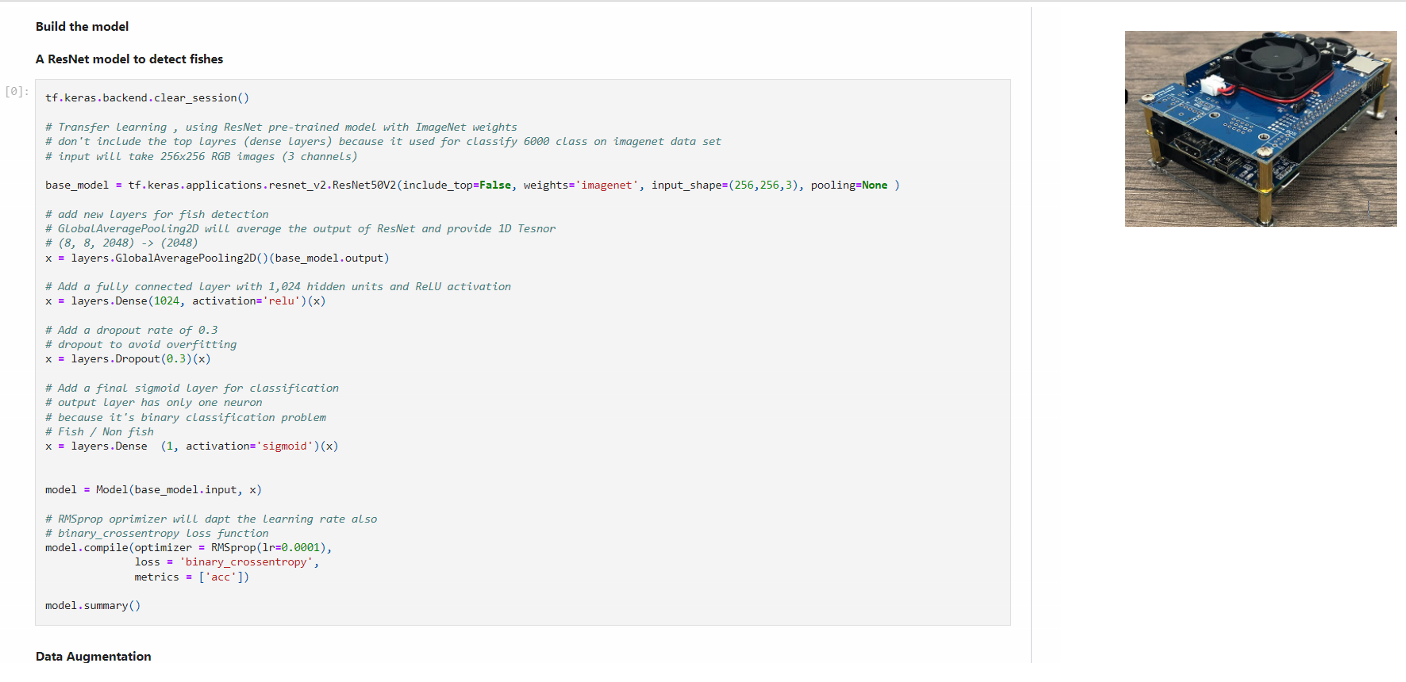Click the "# dropout to avoid overfitting" comment
1406x682 pixels.
point(141,345)
